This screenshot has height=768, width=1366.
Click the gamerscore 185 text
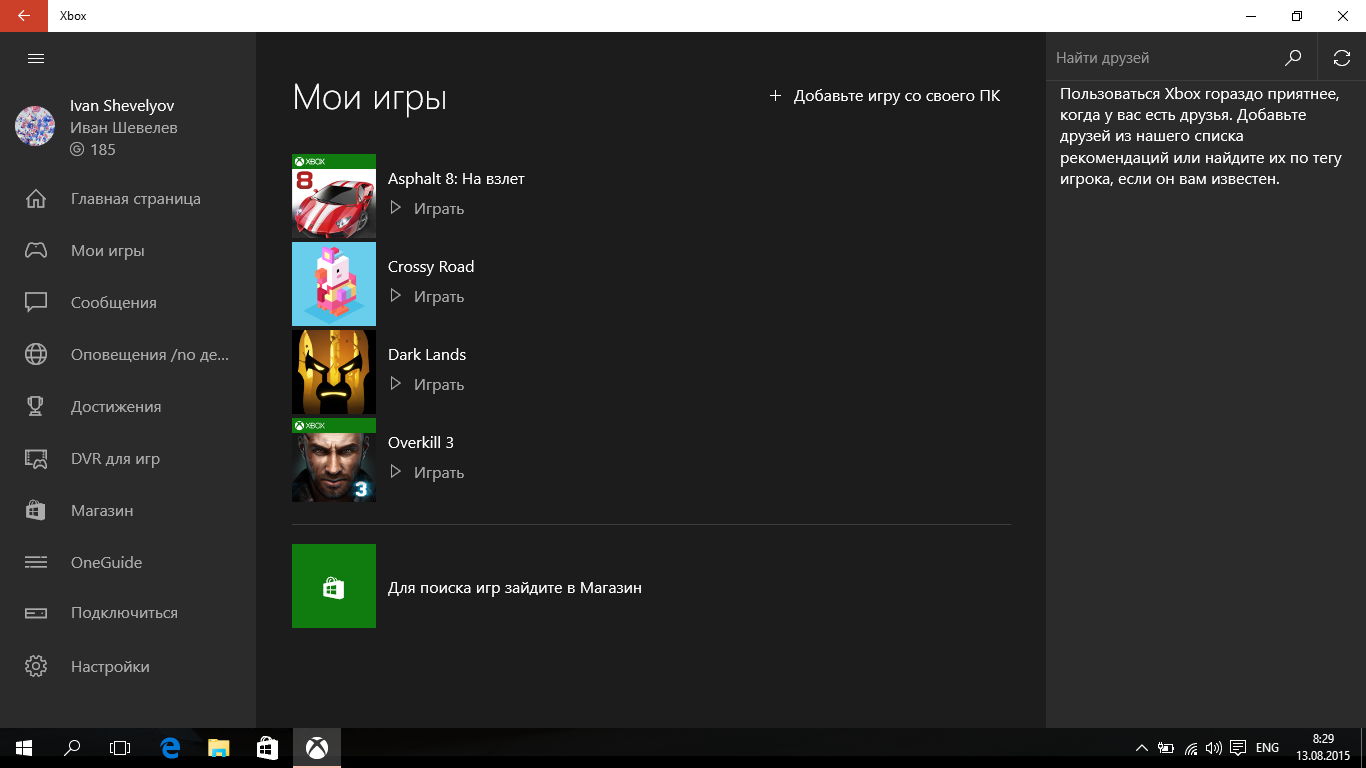103,150
